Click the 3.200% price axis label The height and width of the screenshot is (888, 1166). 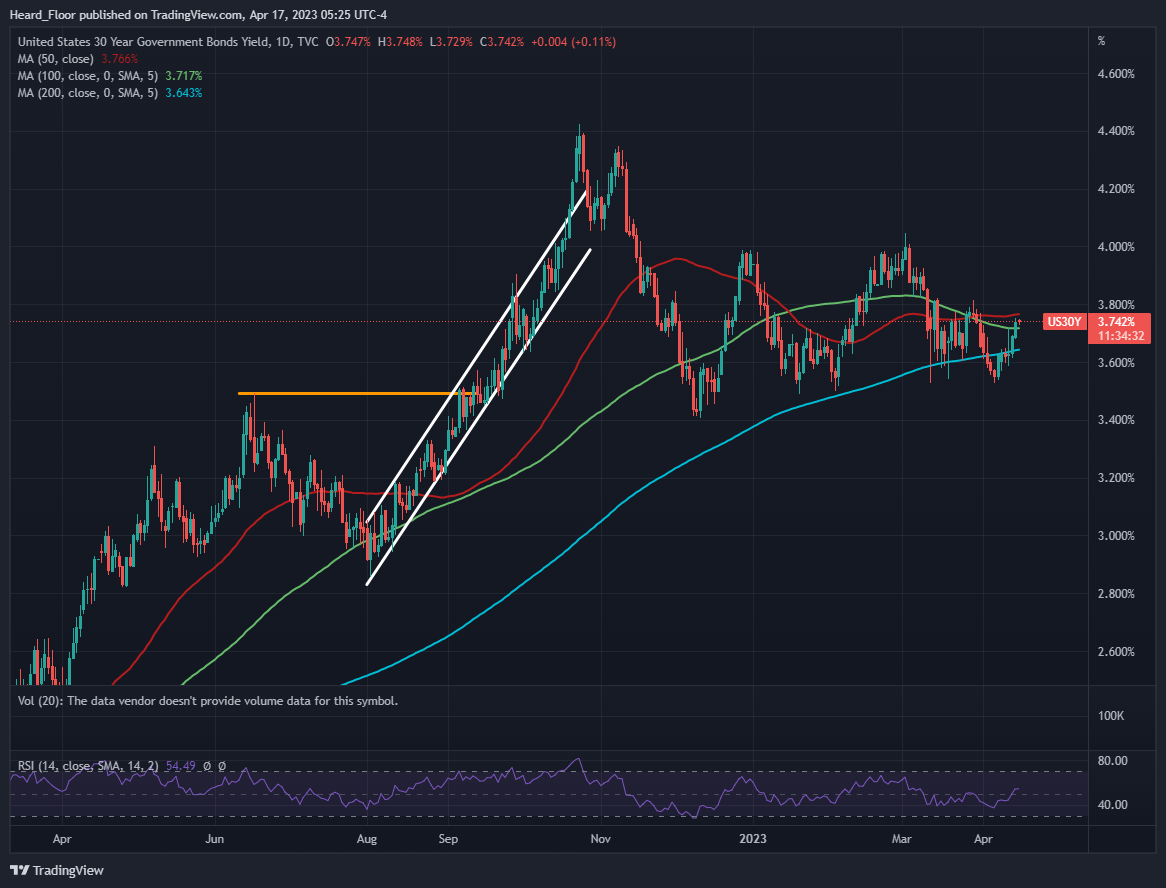[x=1116, y=478]
